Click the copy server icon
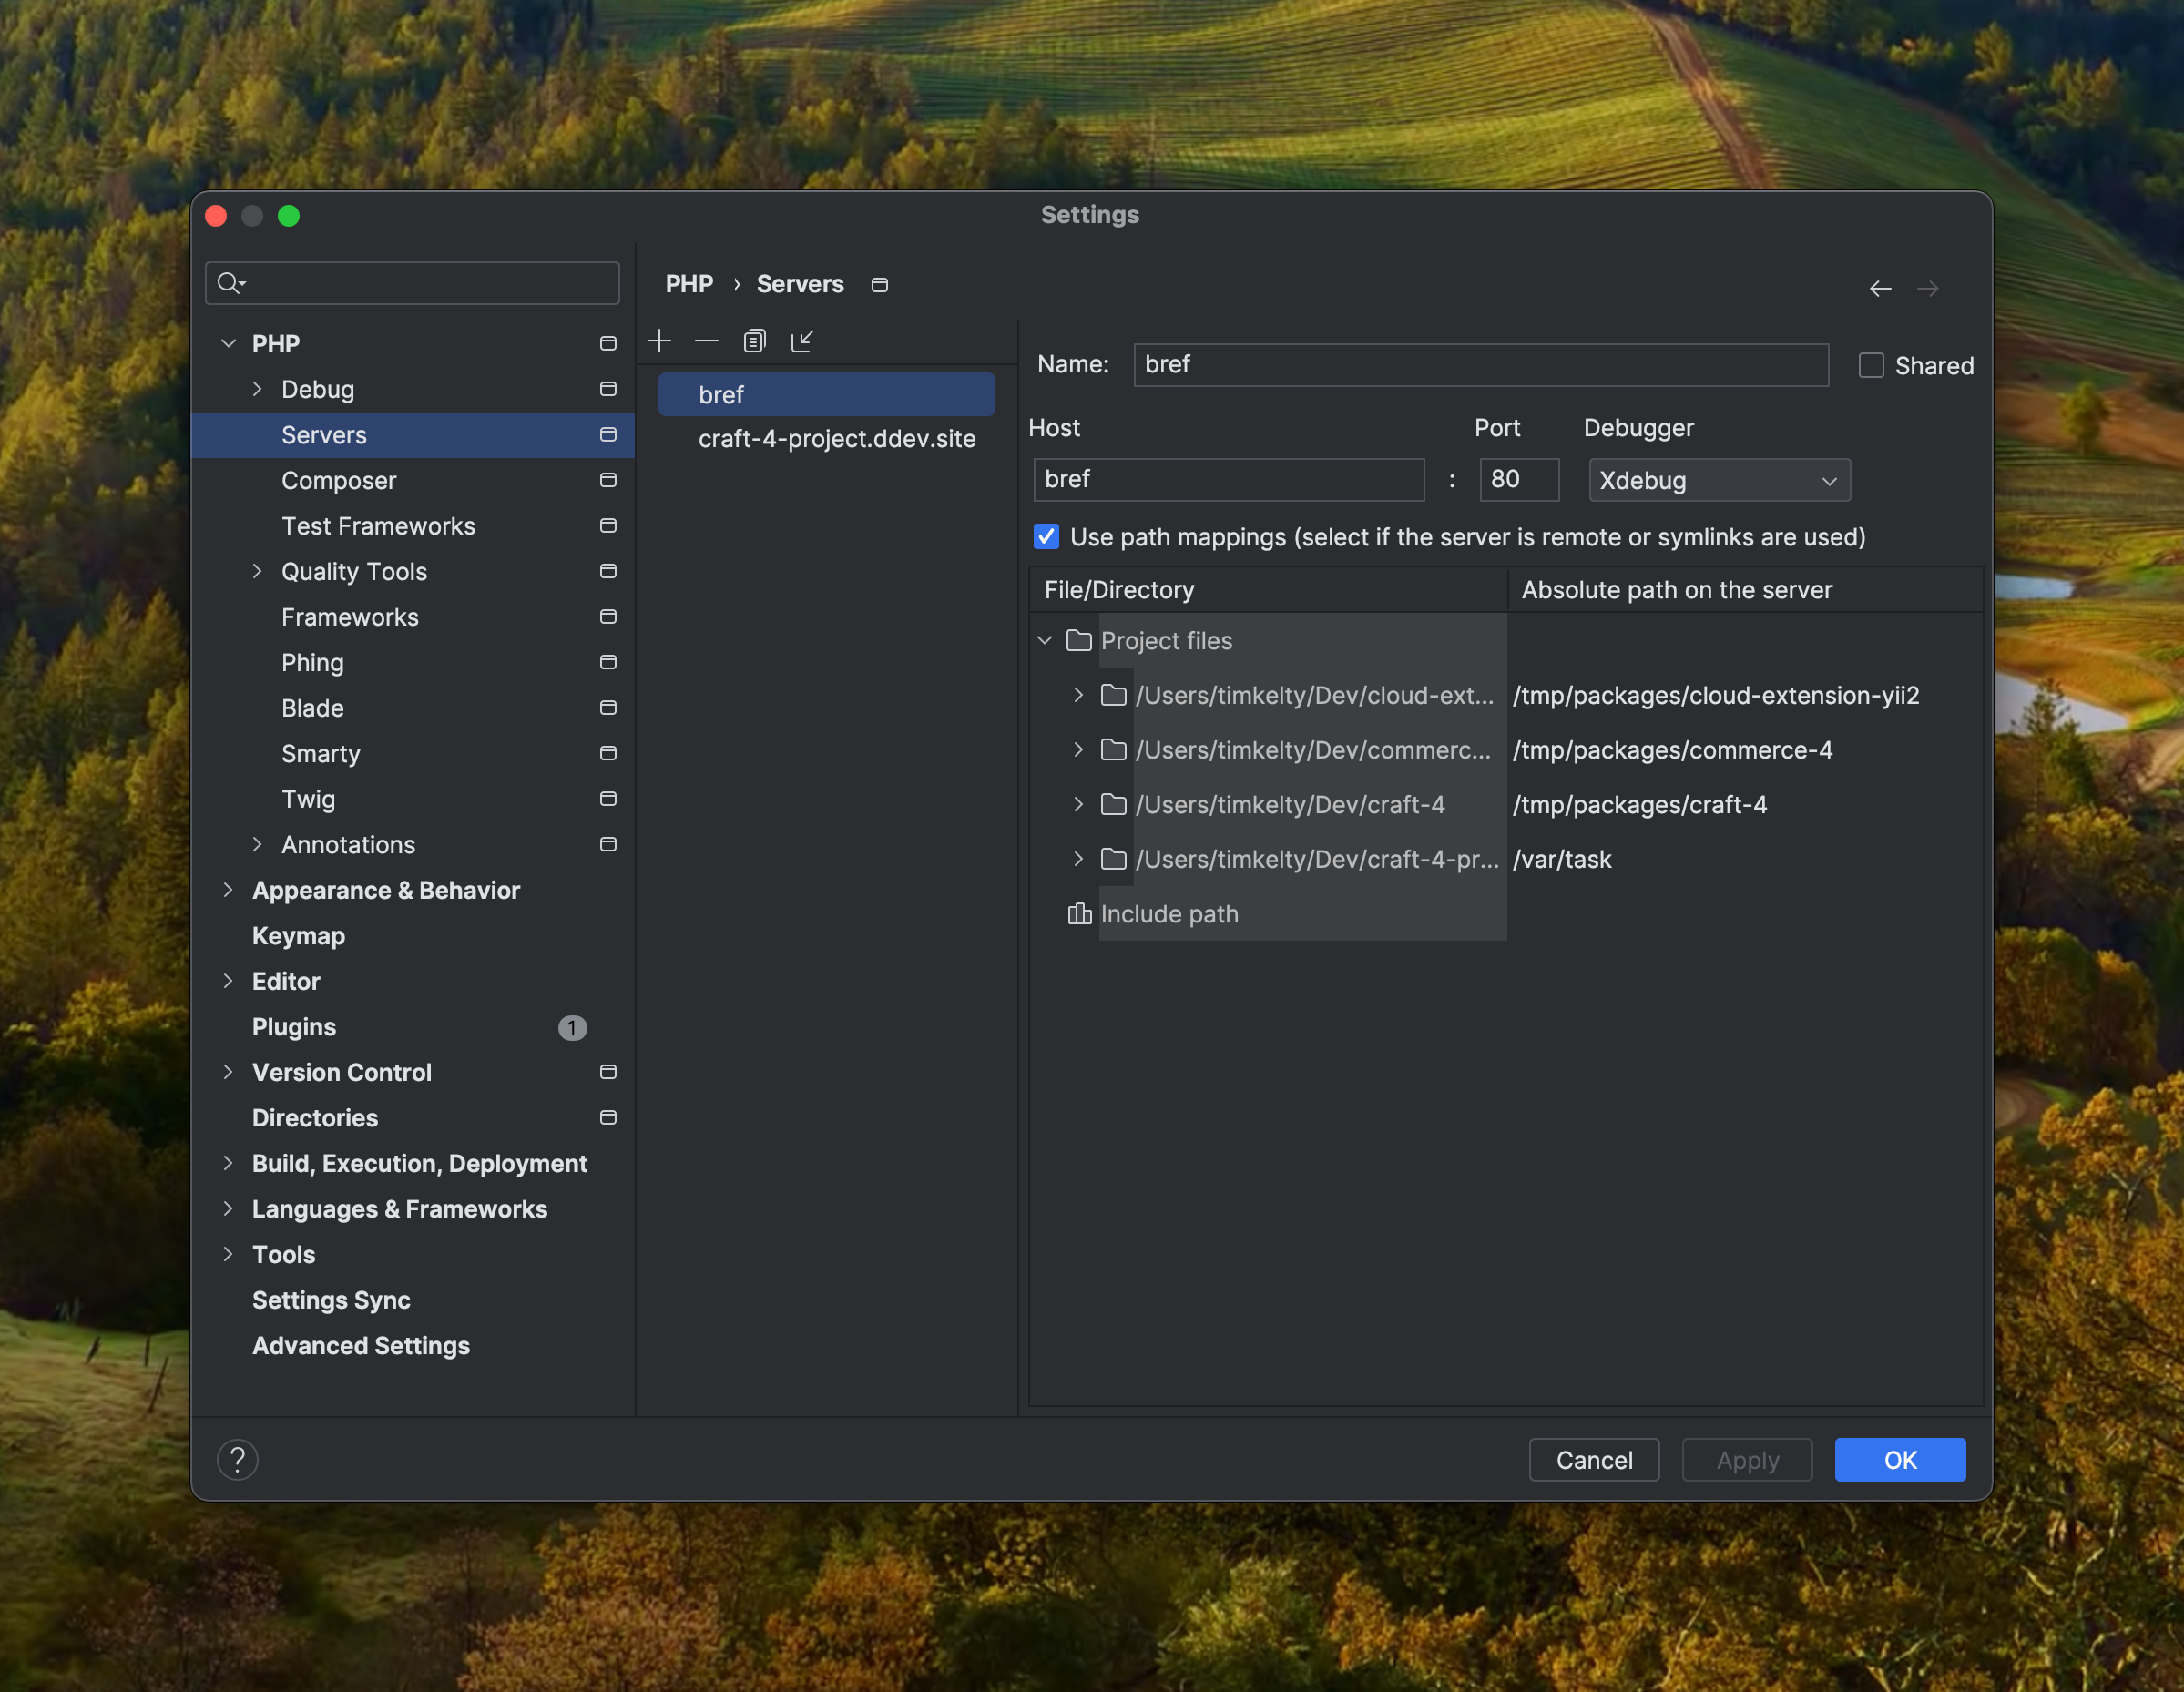 754,341
